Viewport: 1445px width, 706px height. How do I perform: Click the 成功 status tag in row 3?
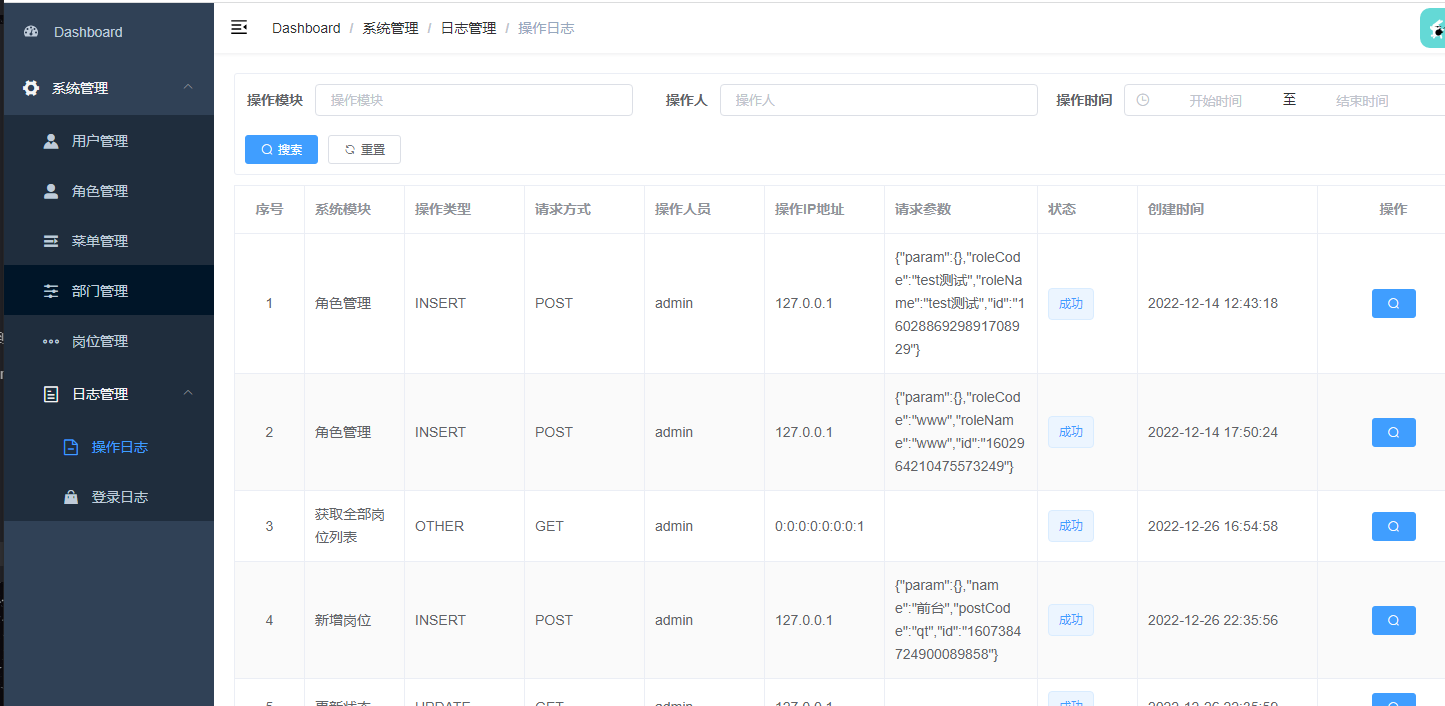click(x=1071, y=526)
